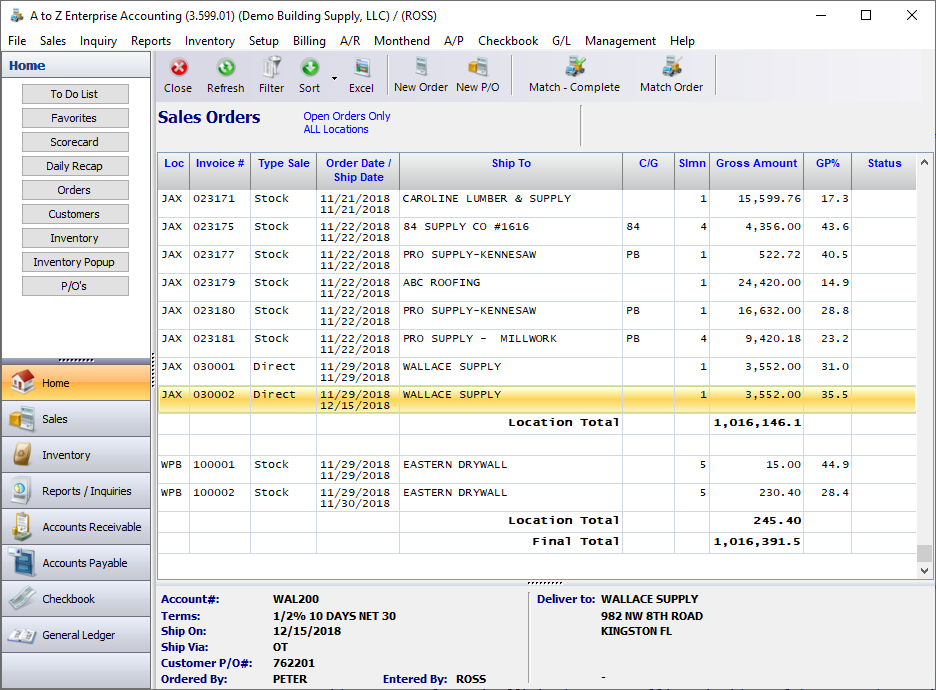Open the Scorecard button
Screen dimensions: 936x690
tap(75, 142)
